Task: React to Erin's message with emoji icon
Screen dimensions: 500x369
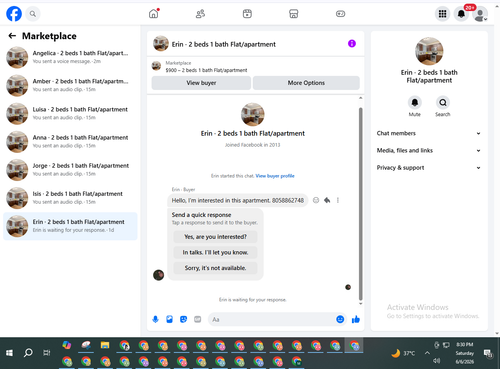Action: pos(316,200)
